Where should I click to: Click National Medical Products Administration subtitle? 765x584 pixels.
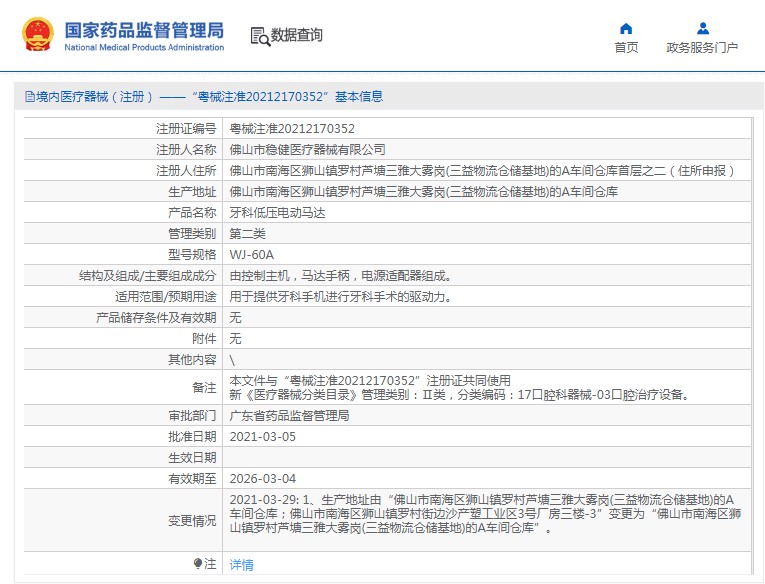144,47
